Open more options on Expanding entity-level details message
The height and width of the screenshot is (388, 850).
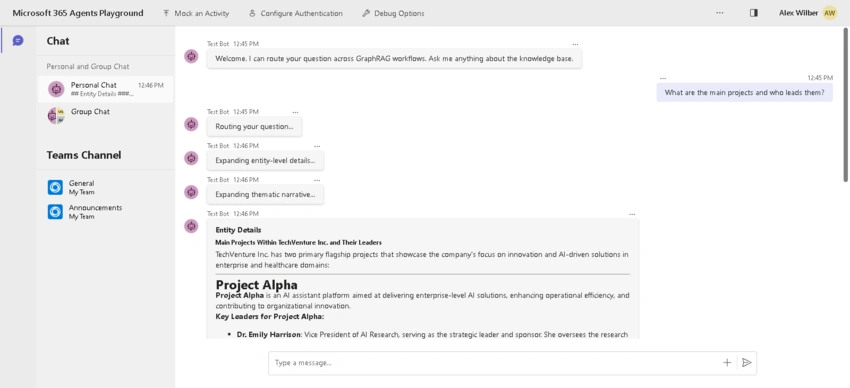(317, 146)
